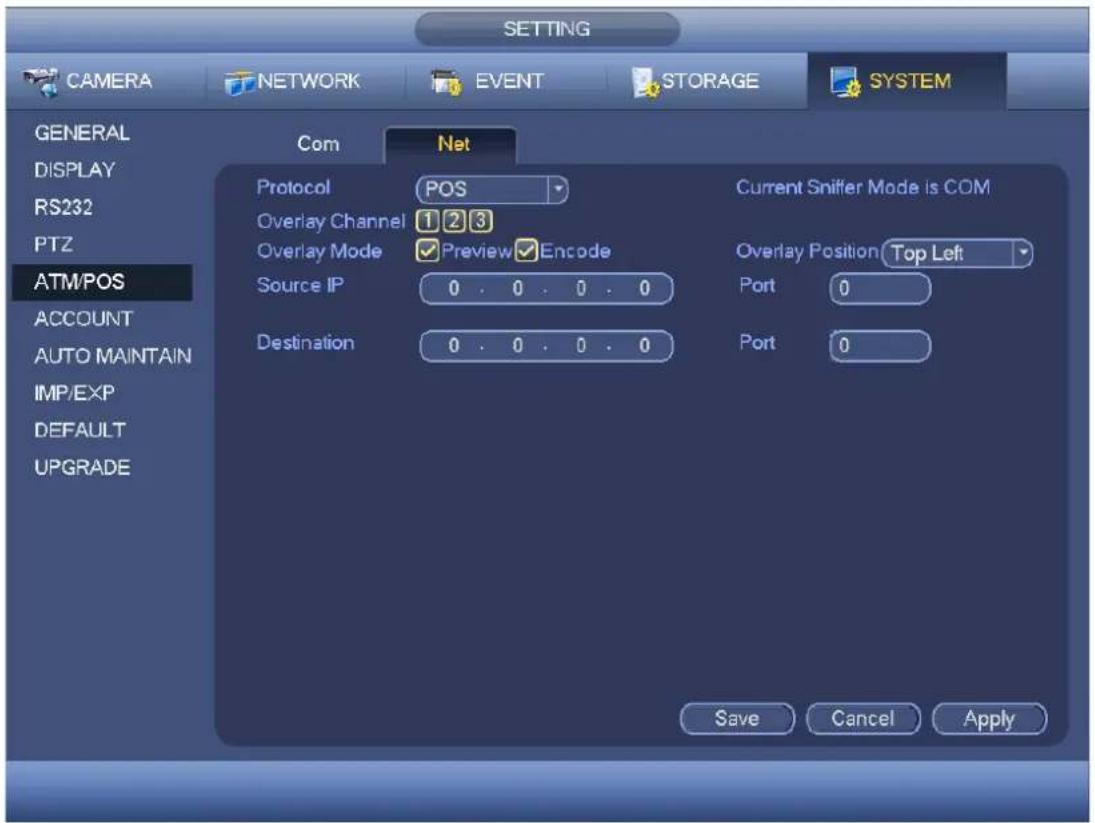Open the ACCOUNT sidebar section

83,319
